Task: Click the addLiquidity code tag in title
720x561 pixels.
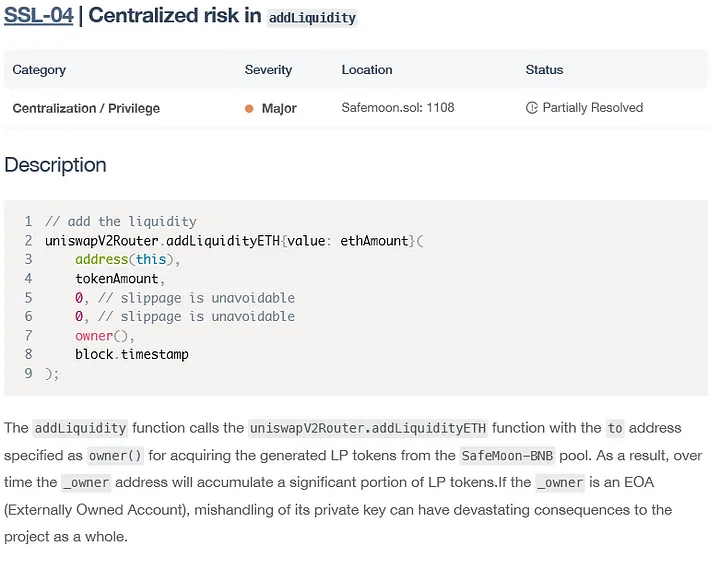Action: (x=312, y=18)
